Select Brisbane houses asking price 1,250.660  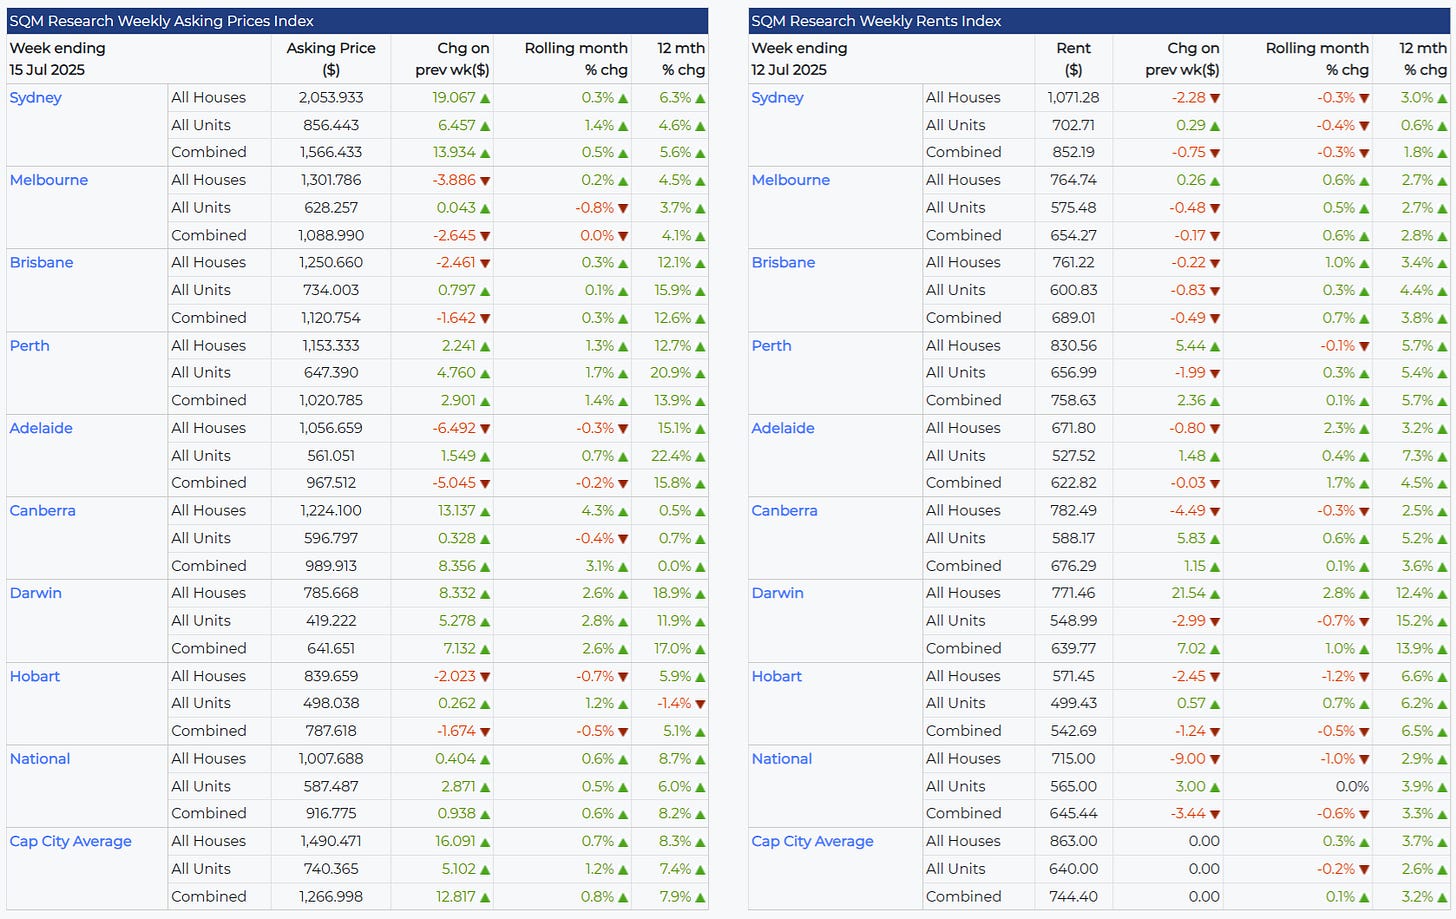pos(331,262)
